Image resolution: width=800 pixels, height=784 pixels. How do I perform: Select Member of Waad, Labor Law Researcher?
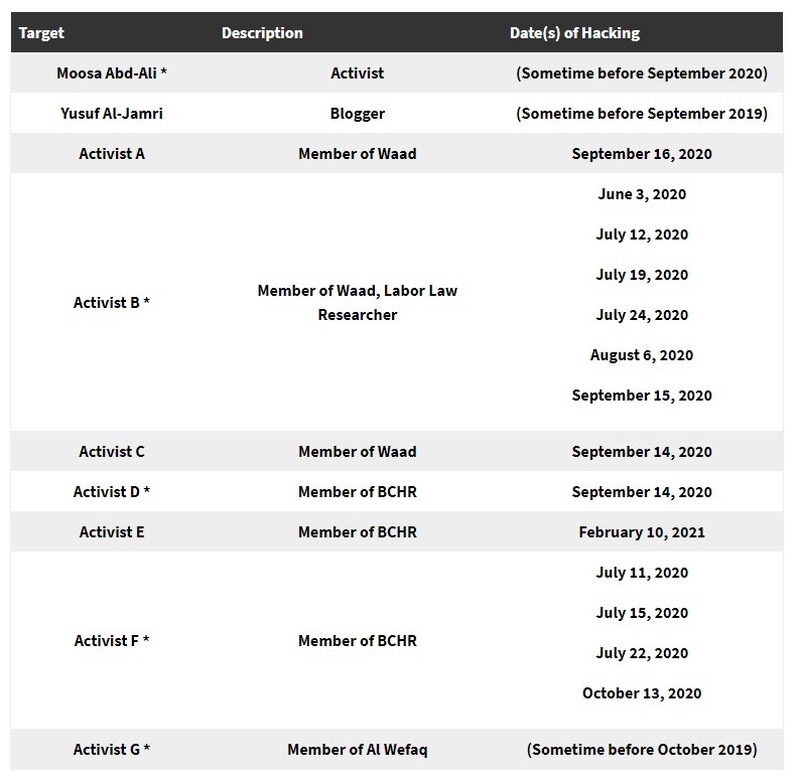click(357, 302)
